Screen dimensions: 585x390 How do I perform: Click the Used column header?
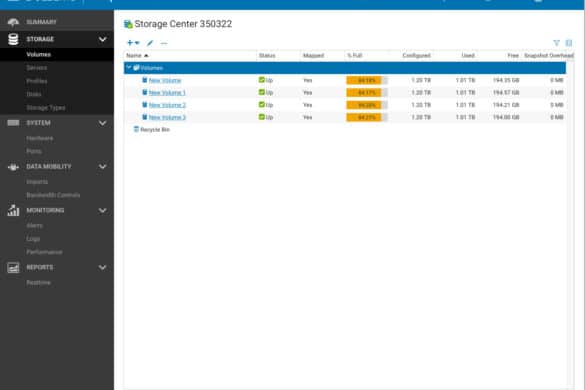[468, 56]
